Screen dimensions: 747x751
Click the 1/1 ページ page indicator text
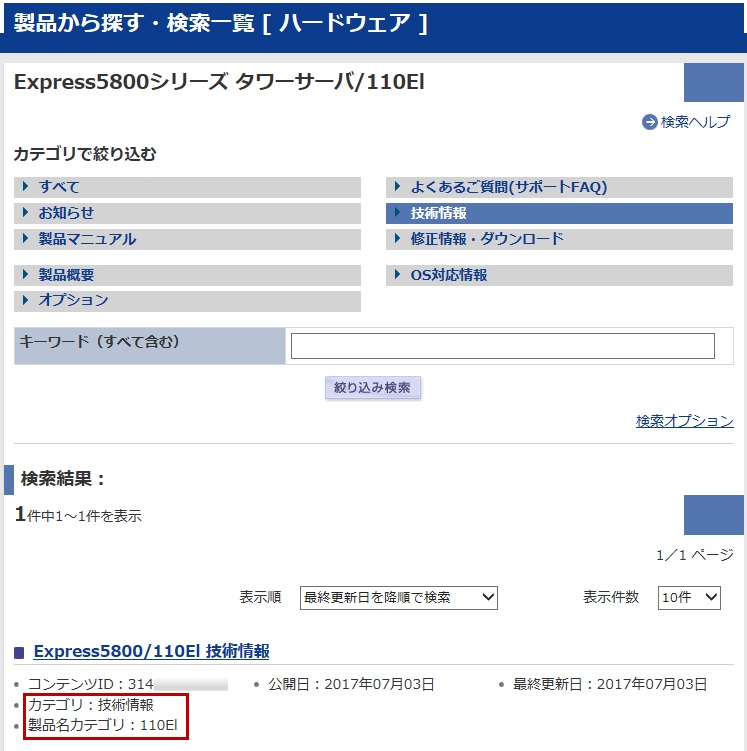click(x=694, y=555)
